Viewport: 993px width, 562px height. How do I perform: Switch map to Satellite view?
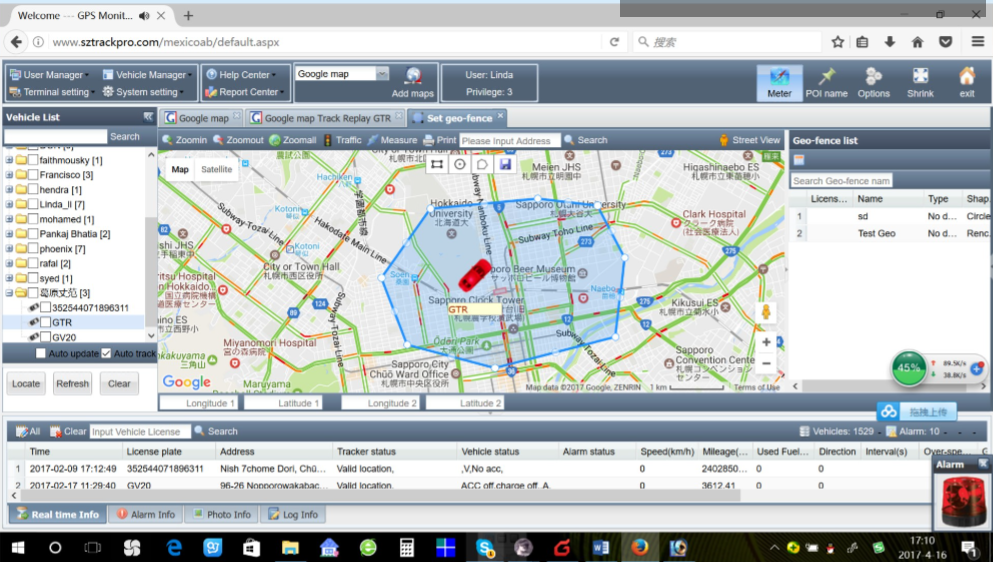coord(217,169)
